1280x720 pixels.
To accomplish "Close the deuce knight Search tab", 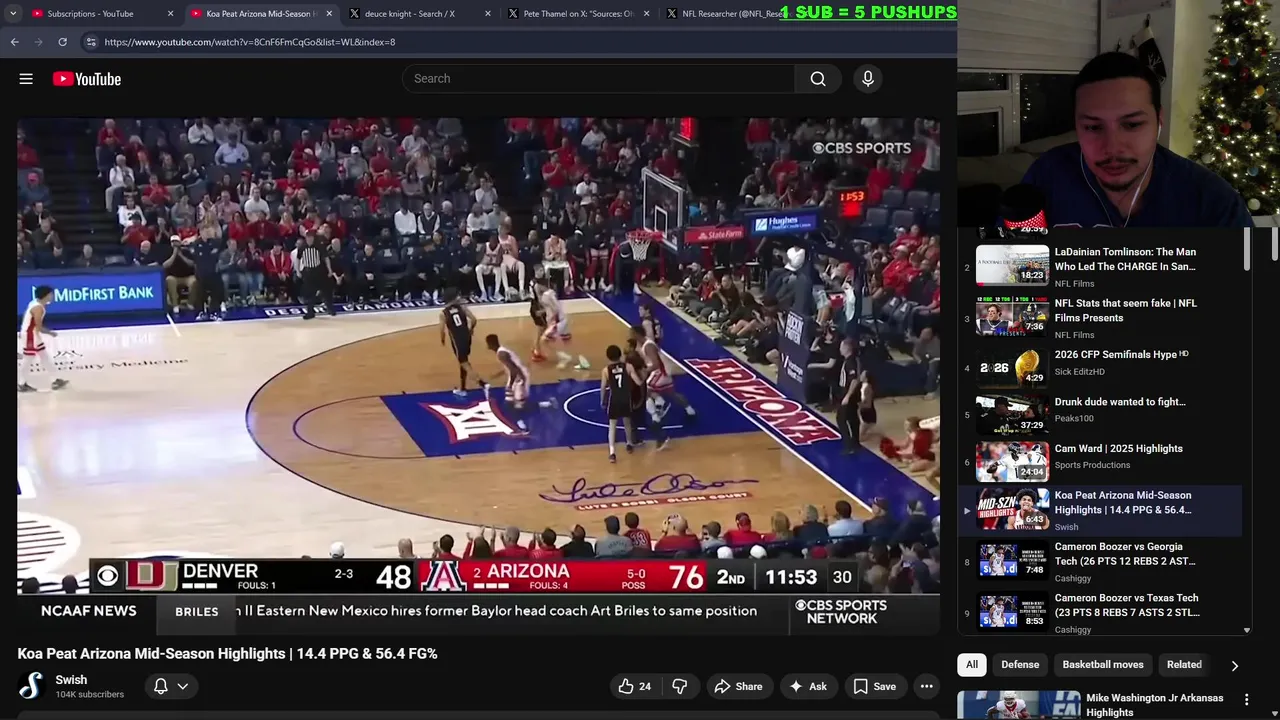I will point(488,14).
